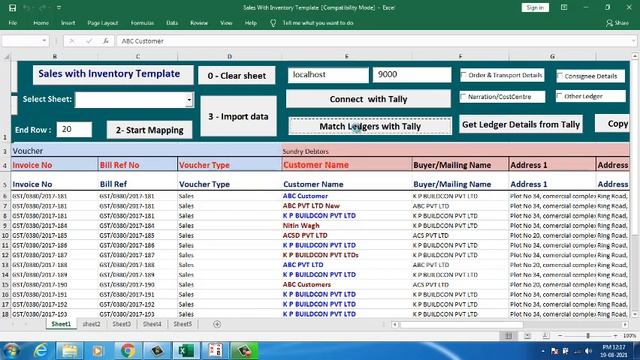This screenshot has width=640, height=360.
Task: Open the Page Layout tab
Action: [x=102, y=23]
